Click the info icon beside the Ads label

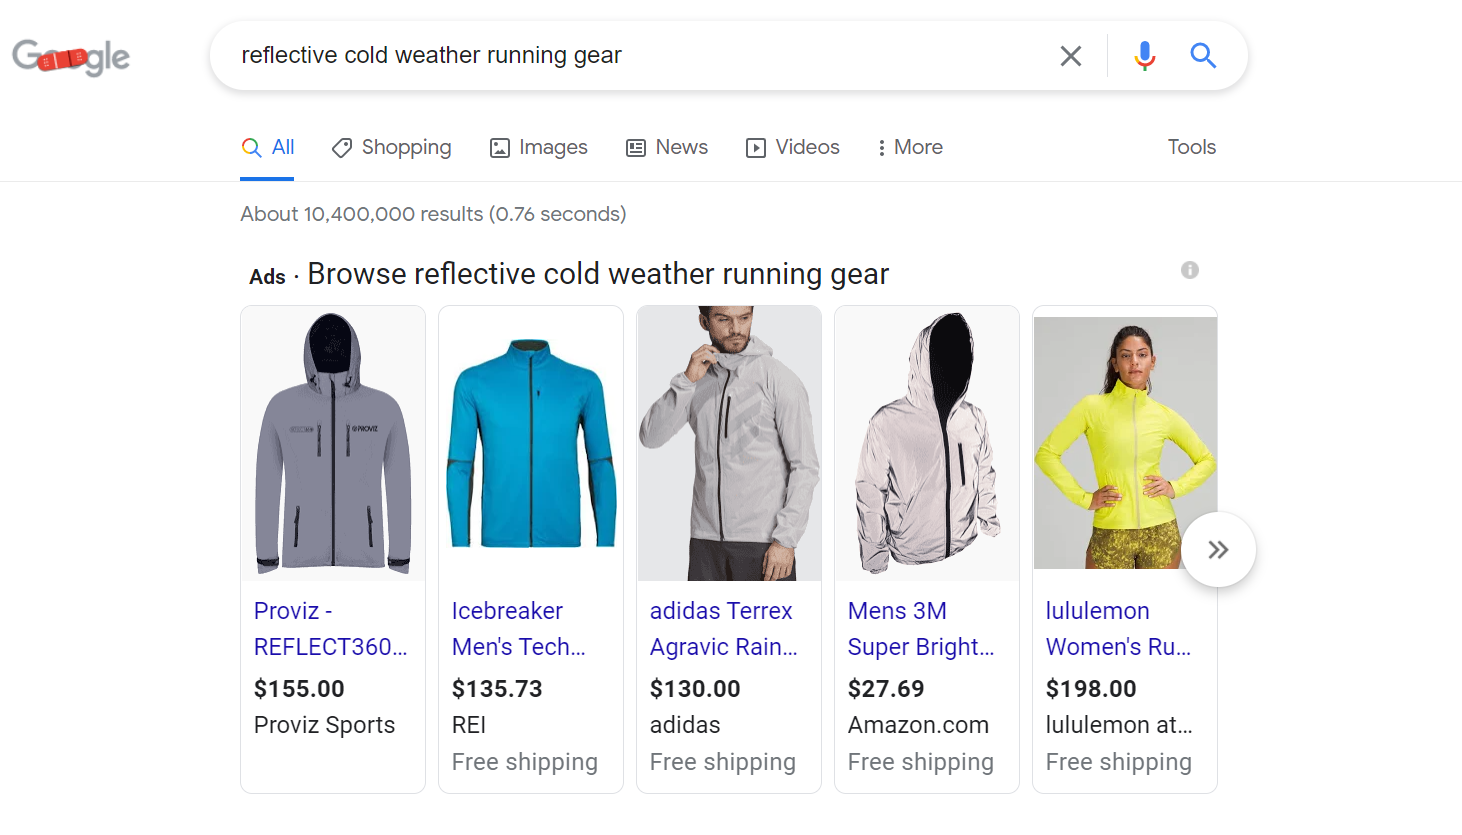pyautogui.click(x=1189, y=269)
